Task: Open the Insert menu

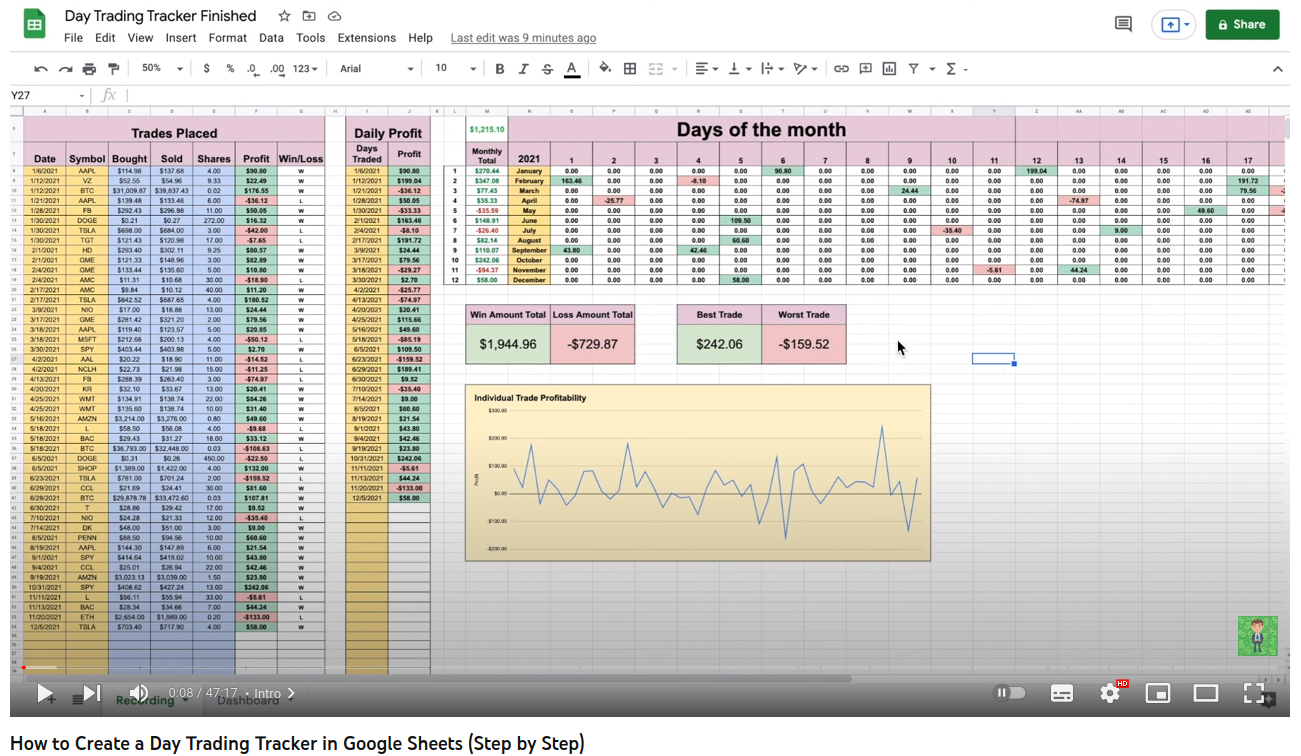Action: coord(181,38)
